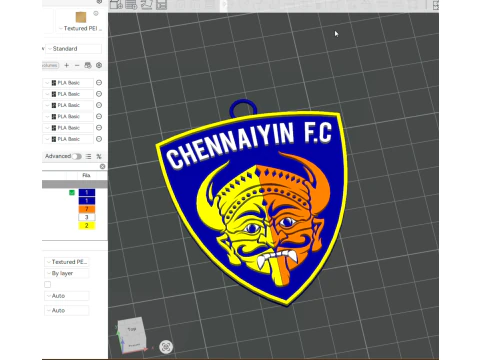Open the third PLA Basic filament dropdown
480x360 pixels.
[x=68, y=105]
